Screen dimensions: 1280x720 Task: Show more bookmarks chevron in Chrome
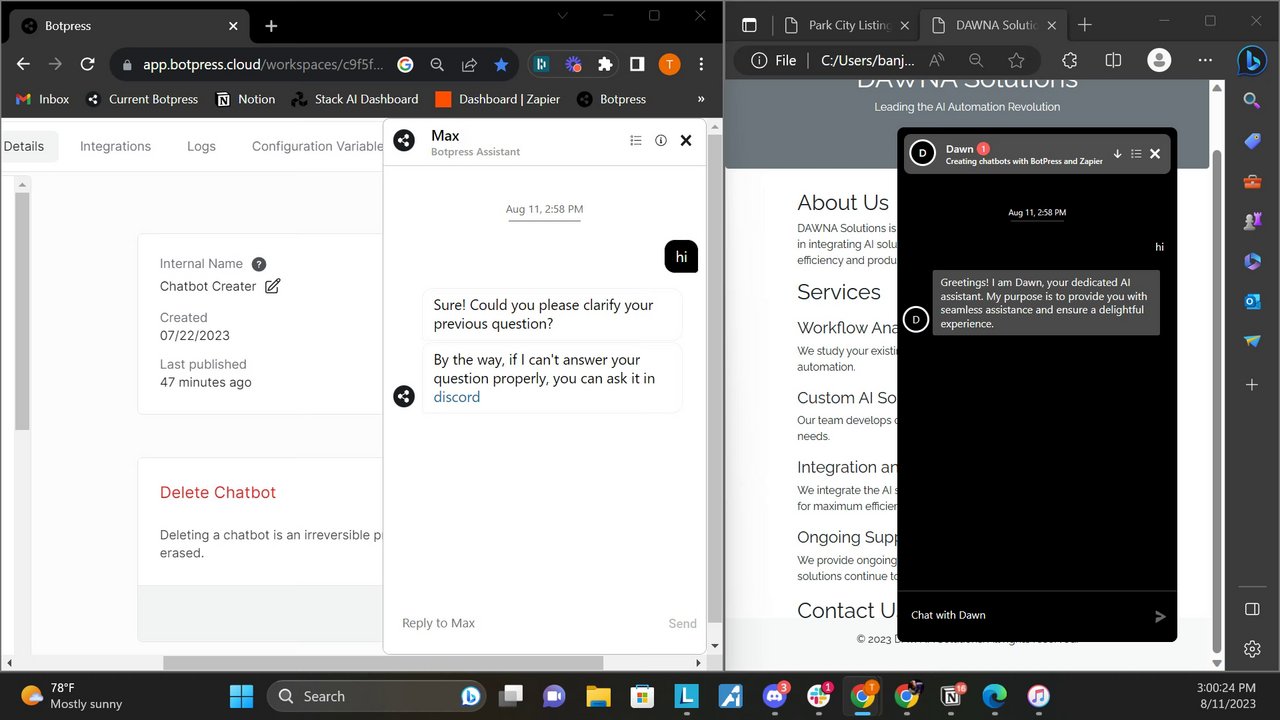tap(701, 99)
